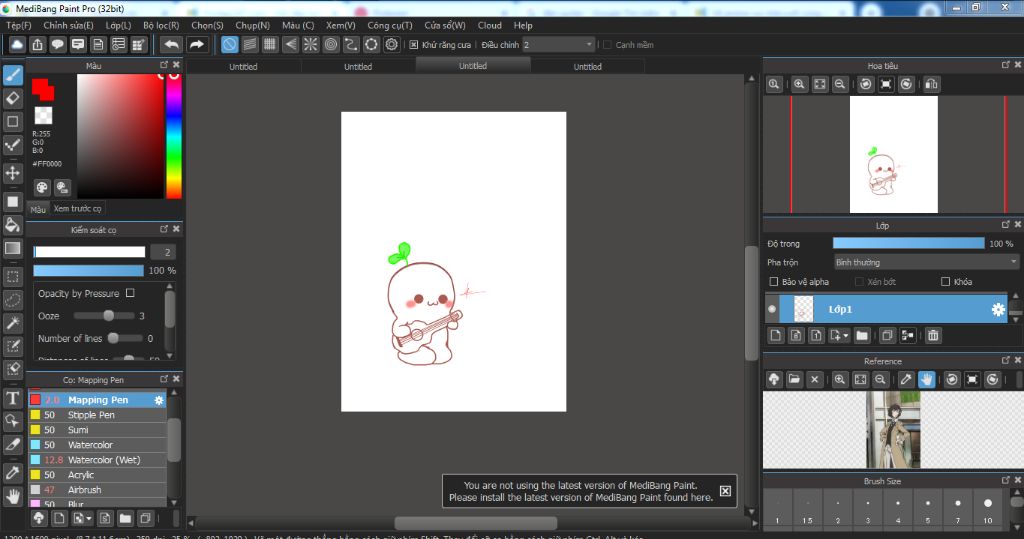Select the Hand tool

[x=13, y=496]
